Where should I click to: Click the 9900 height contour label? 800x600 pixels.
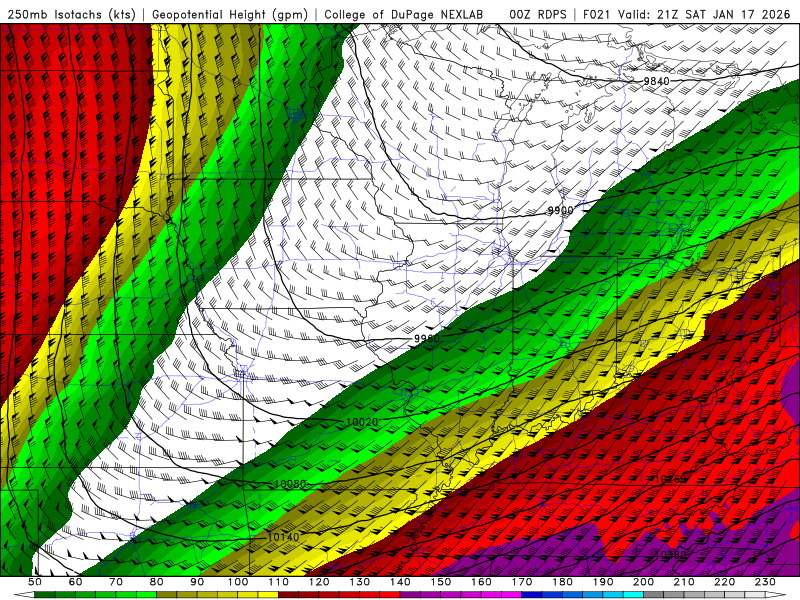(560, 210)
